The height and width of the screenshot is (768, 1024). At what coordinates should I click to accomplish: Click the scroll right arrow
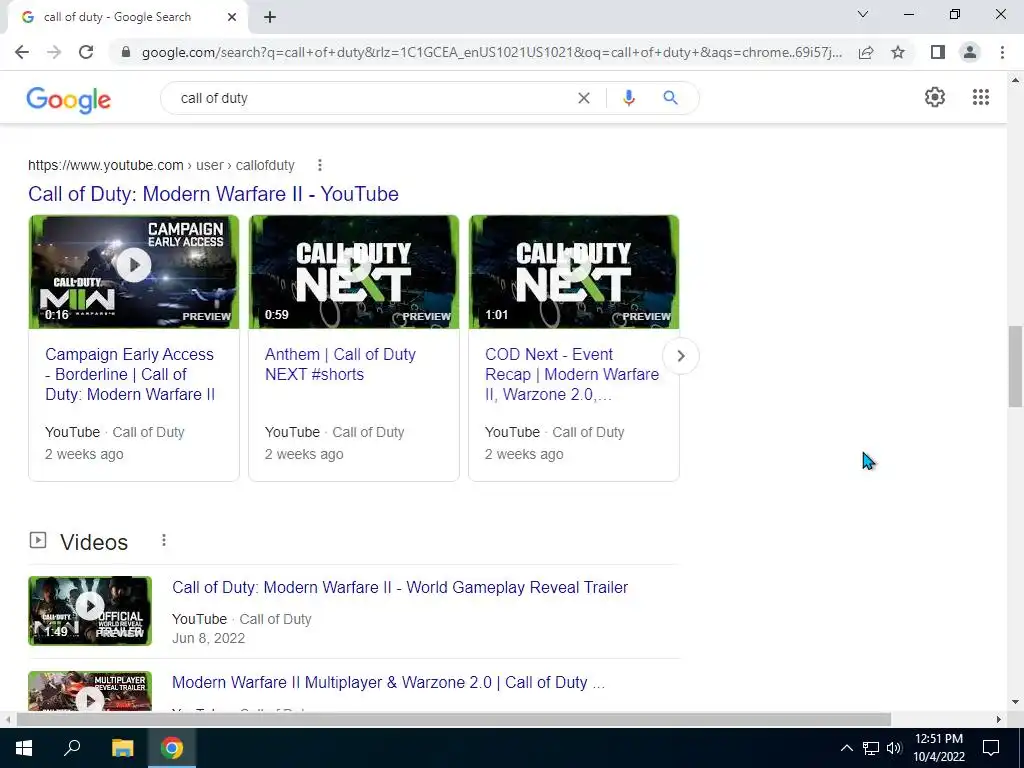[x=999, y=719]
